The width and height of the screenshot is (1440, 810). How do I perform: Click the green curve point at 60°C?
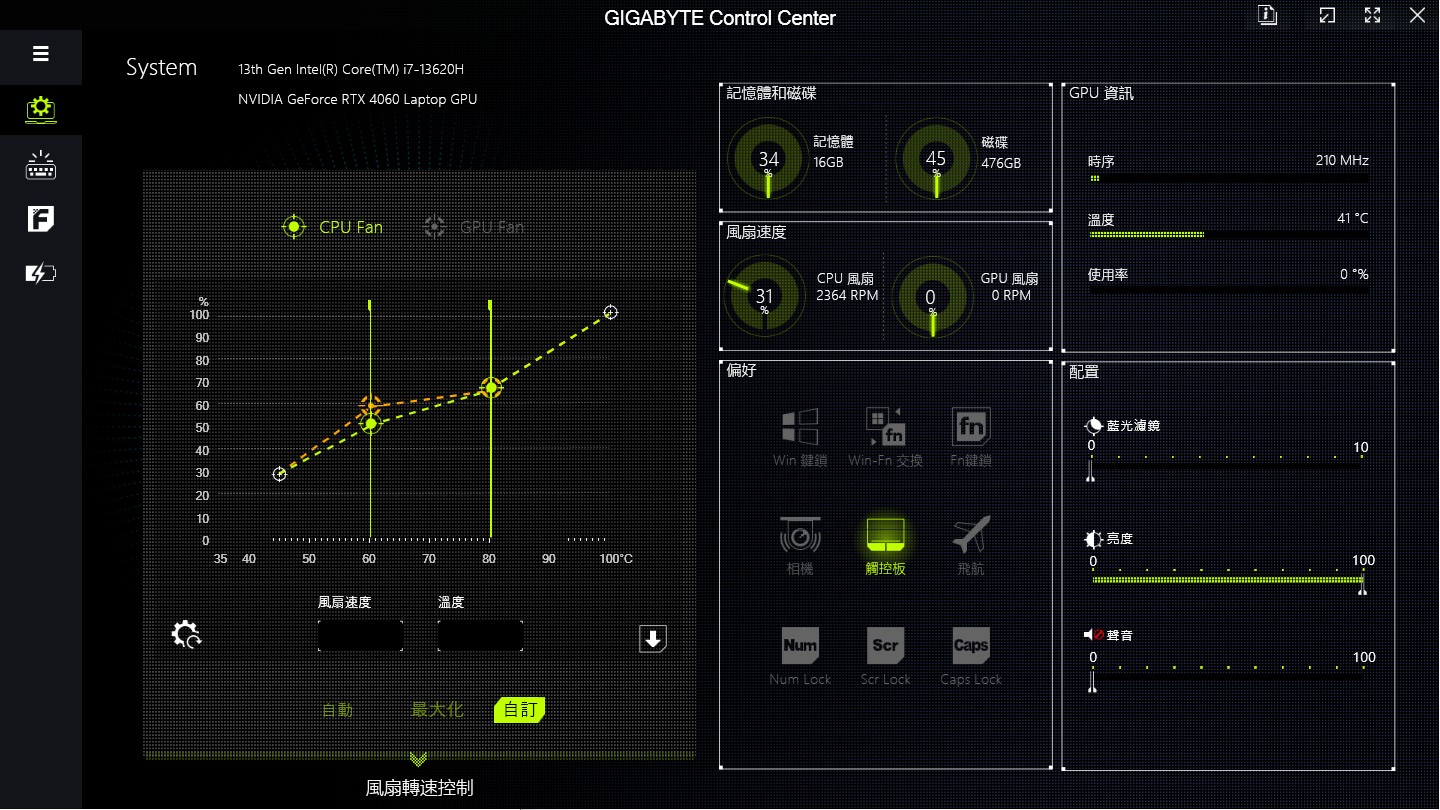click(x=371, y=424)
